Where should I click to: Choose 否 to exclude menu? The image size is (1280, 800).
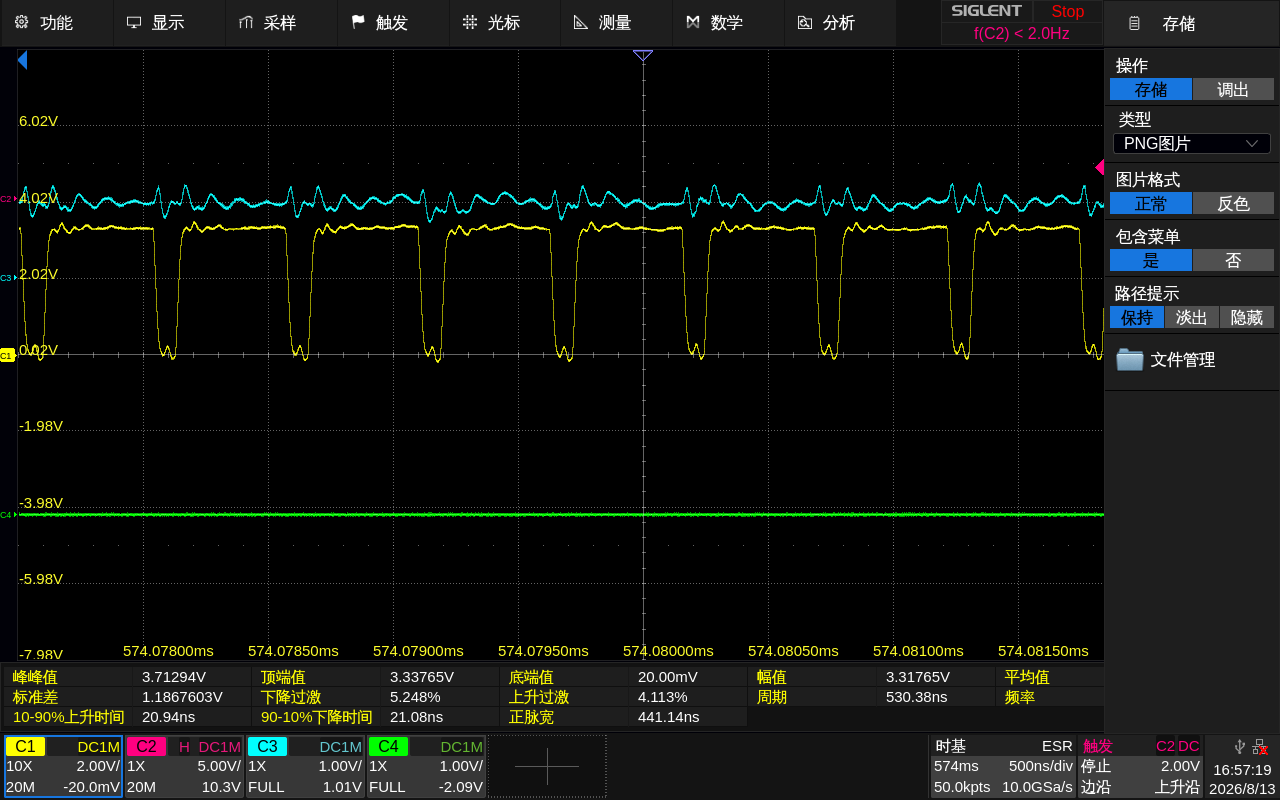point(1233,260)
